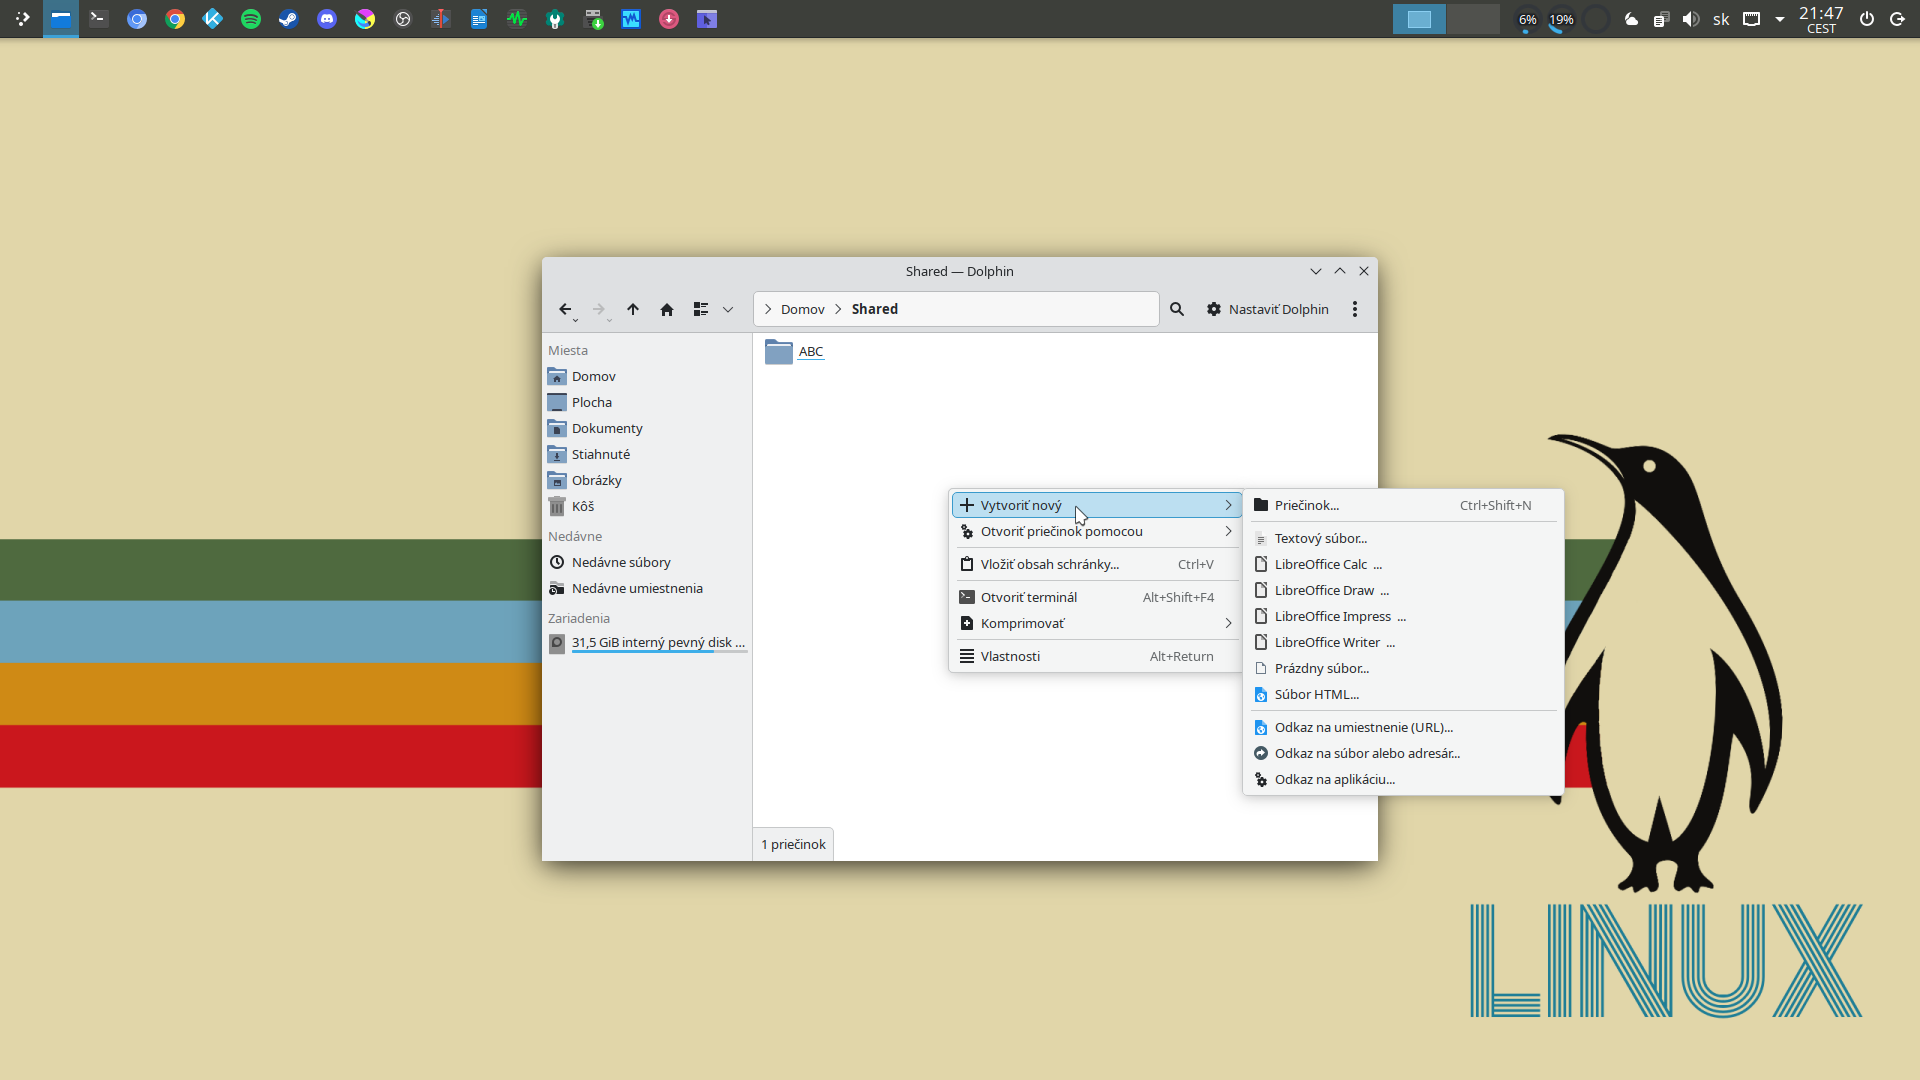Image resolution: width=1920 pixels, height=1080 pixels.
Task: Open Discord from the top panel
Action: (327, 19)
